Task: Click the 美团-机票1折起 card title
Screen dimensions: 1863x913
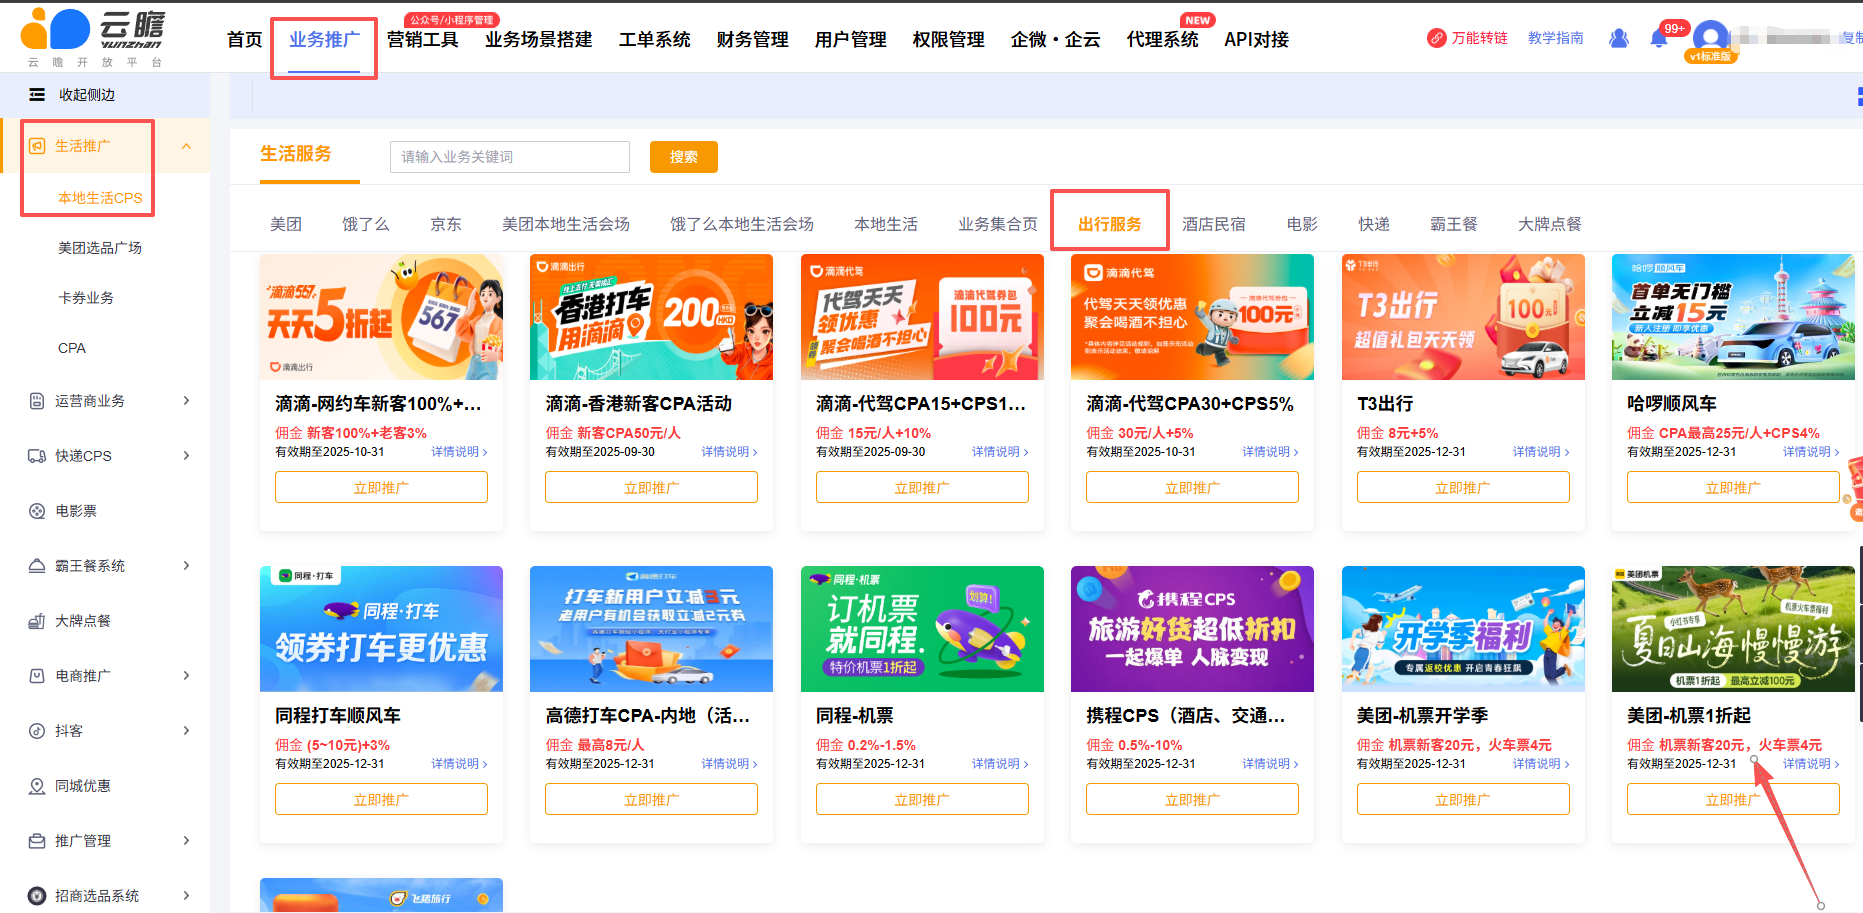Action: (x=1689, y=716)
